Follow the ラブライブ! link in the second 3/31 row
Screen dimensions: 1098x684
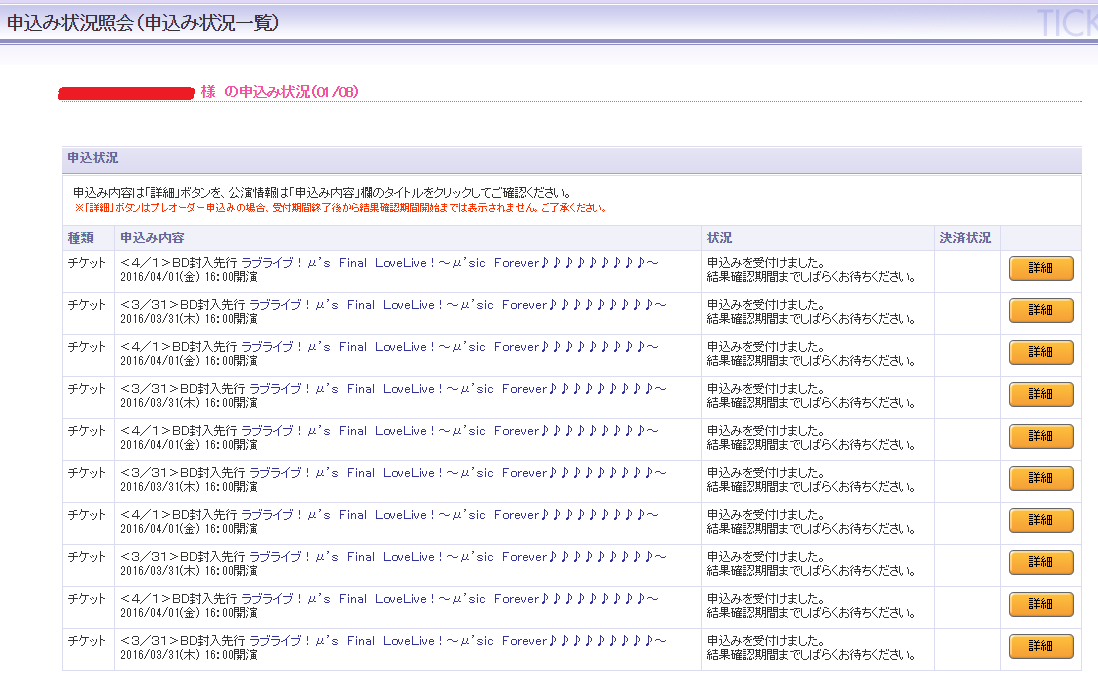tap(458, 389)
